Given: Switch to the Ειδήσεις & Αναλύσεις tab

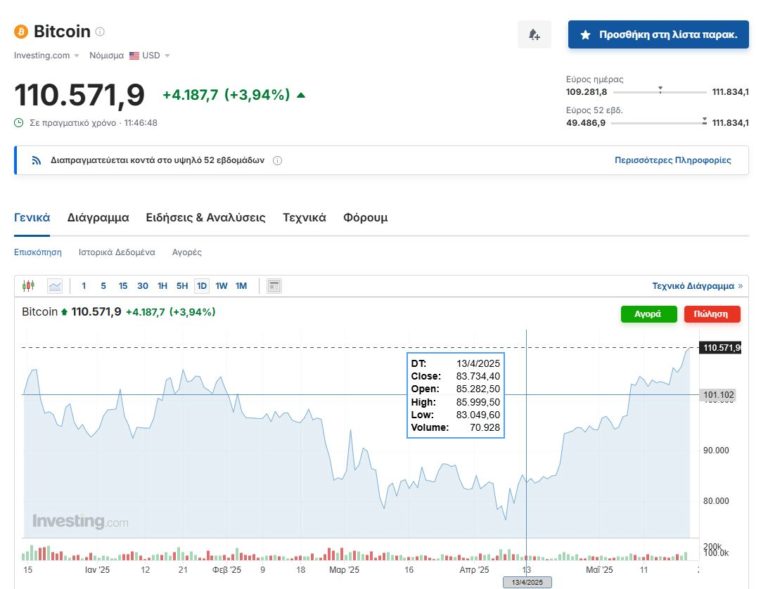Looking at the screenshot, I should 205,217.
